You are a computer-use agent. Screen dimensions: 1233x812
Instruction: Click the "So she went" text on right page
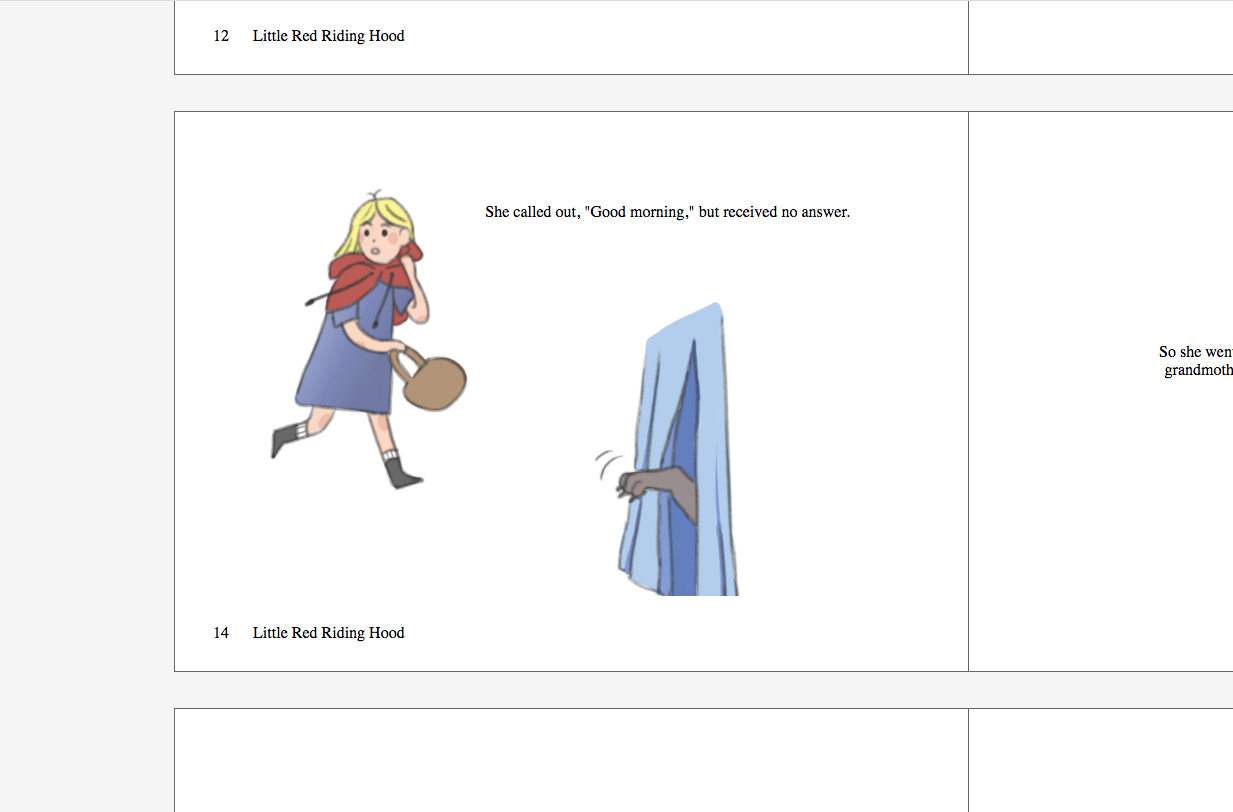[1195, 352]
